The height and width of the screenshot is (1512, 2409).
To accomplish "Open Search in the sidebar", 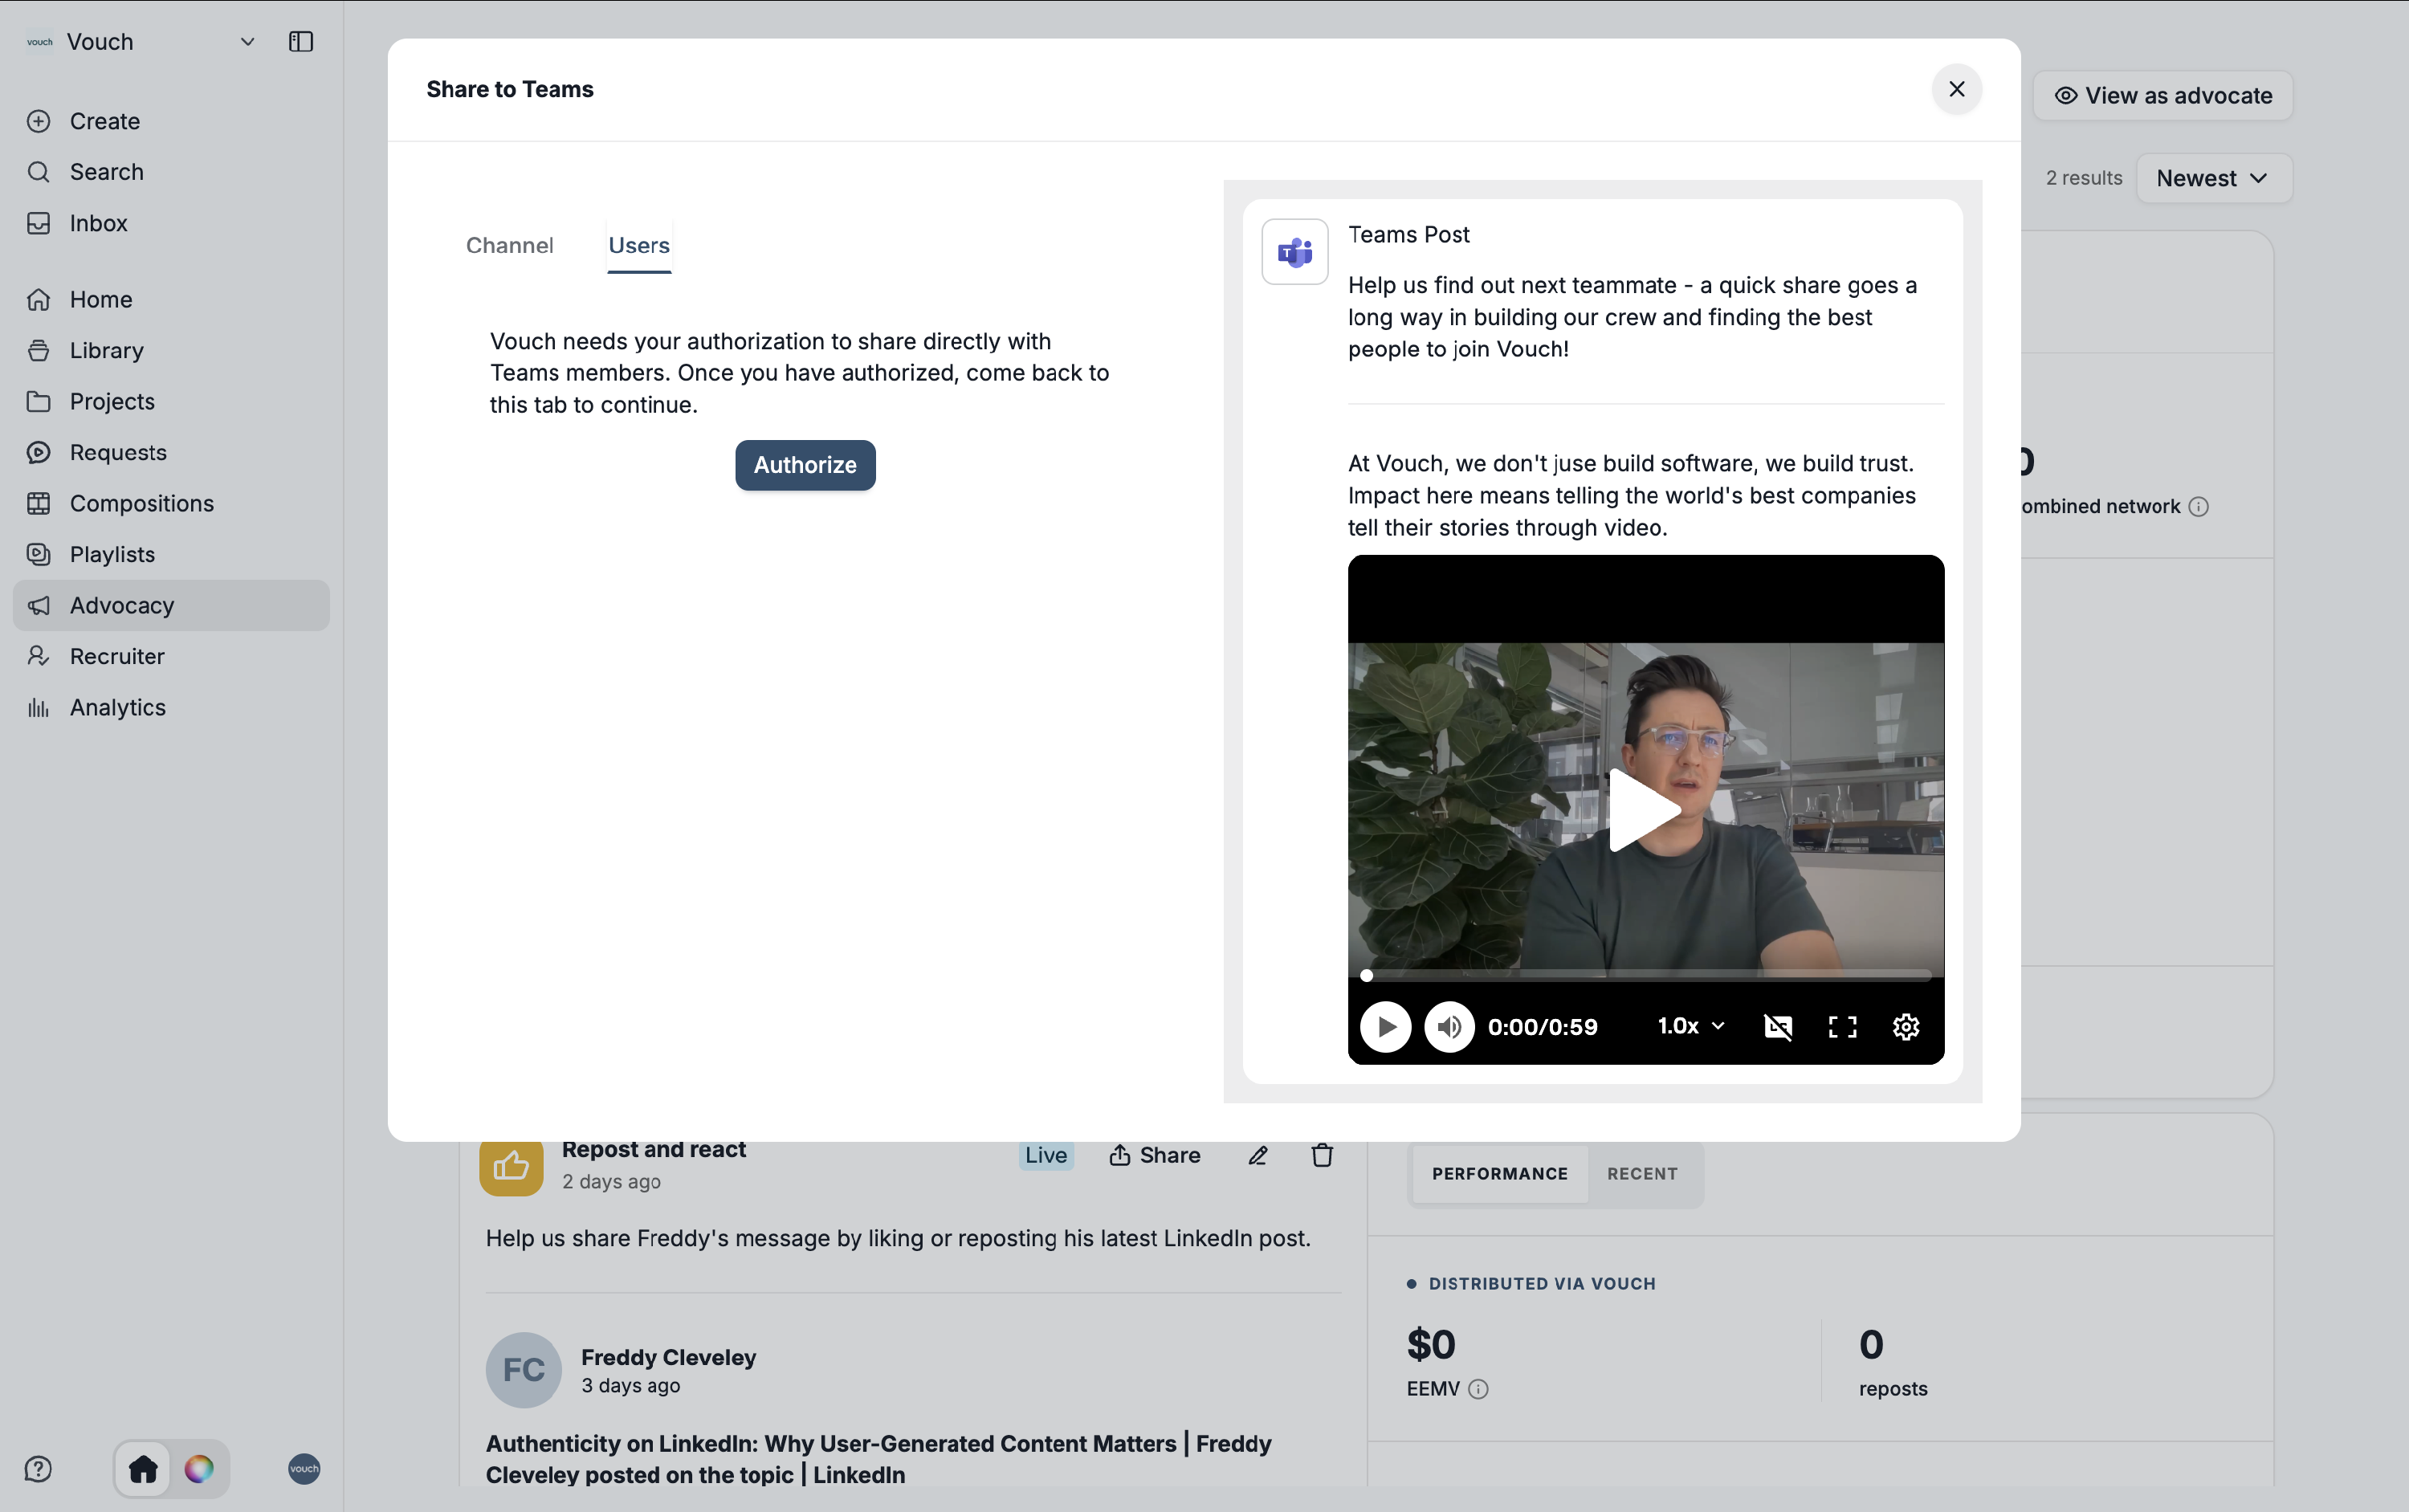I will click(171, 172).
